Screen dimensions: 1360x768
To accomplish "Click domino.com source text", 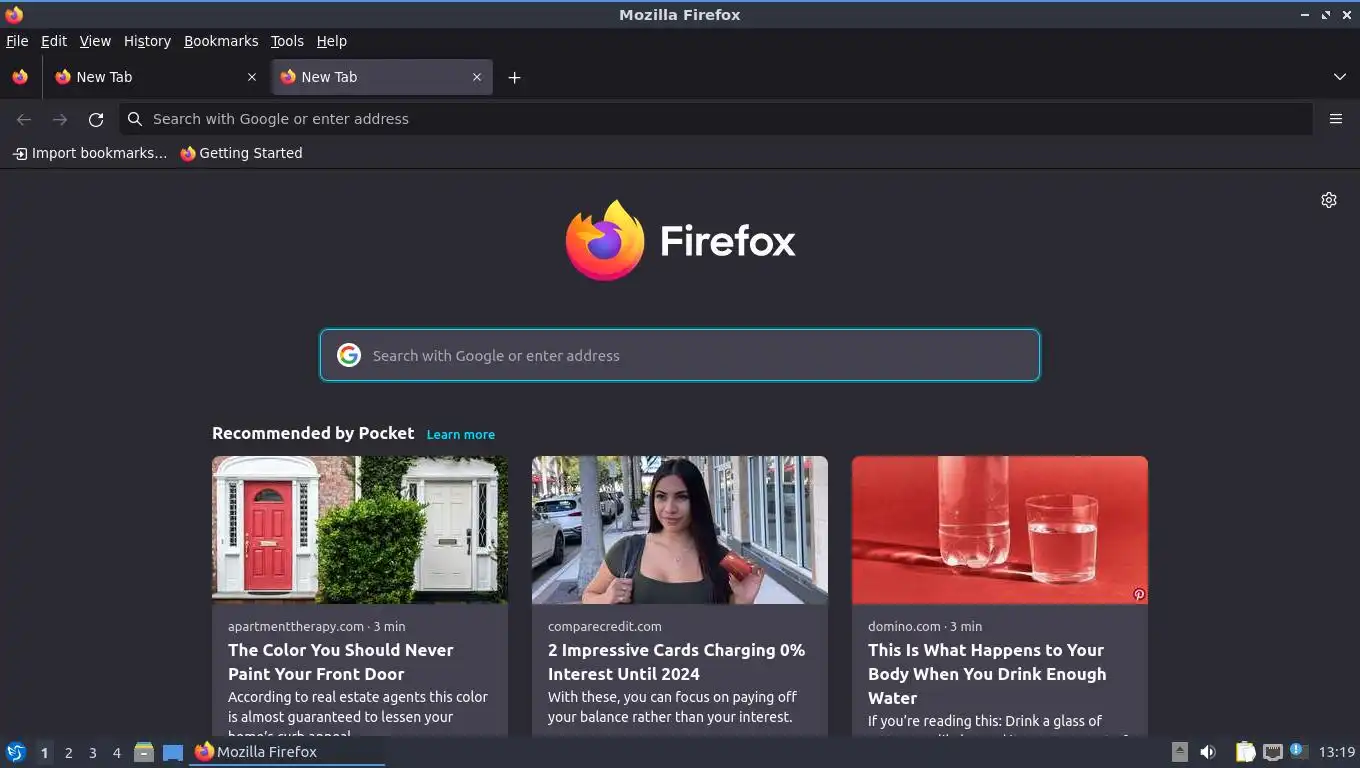I will click(904, 626).
